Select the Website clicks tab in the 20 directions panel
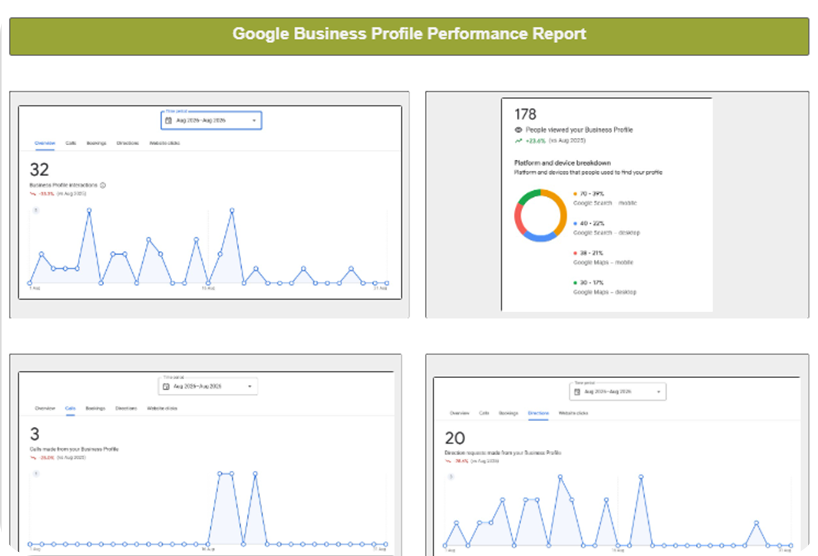The width and height of the screenshot is (818, 556). (573, 413)
